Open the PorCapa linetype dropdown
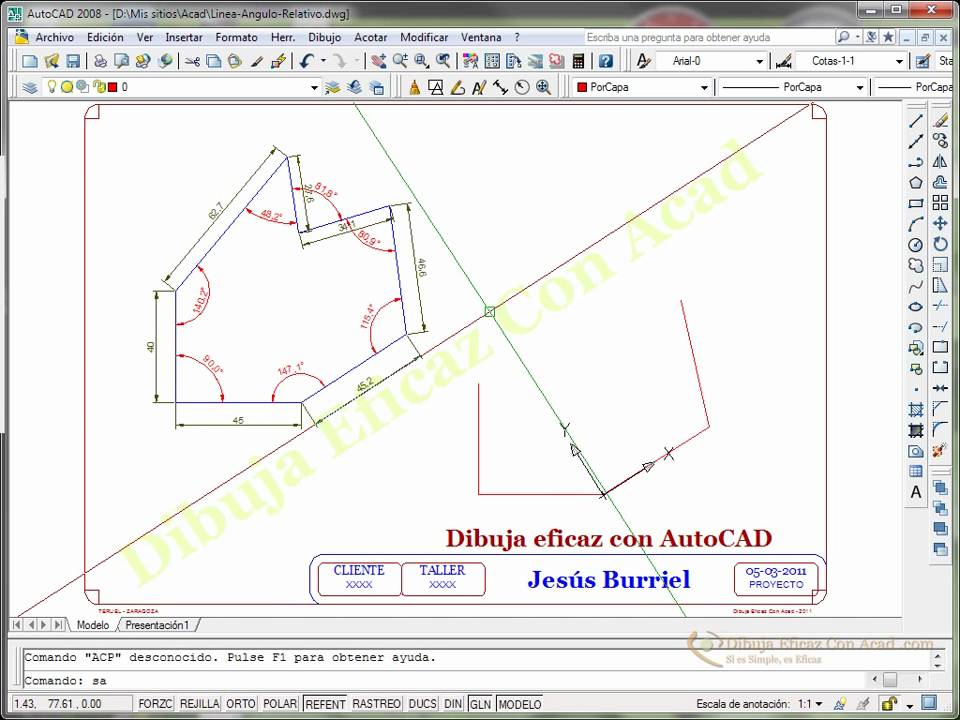960x720 pixels. click(860, 88)
